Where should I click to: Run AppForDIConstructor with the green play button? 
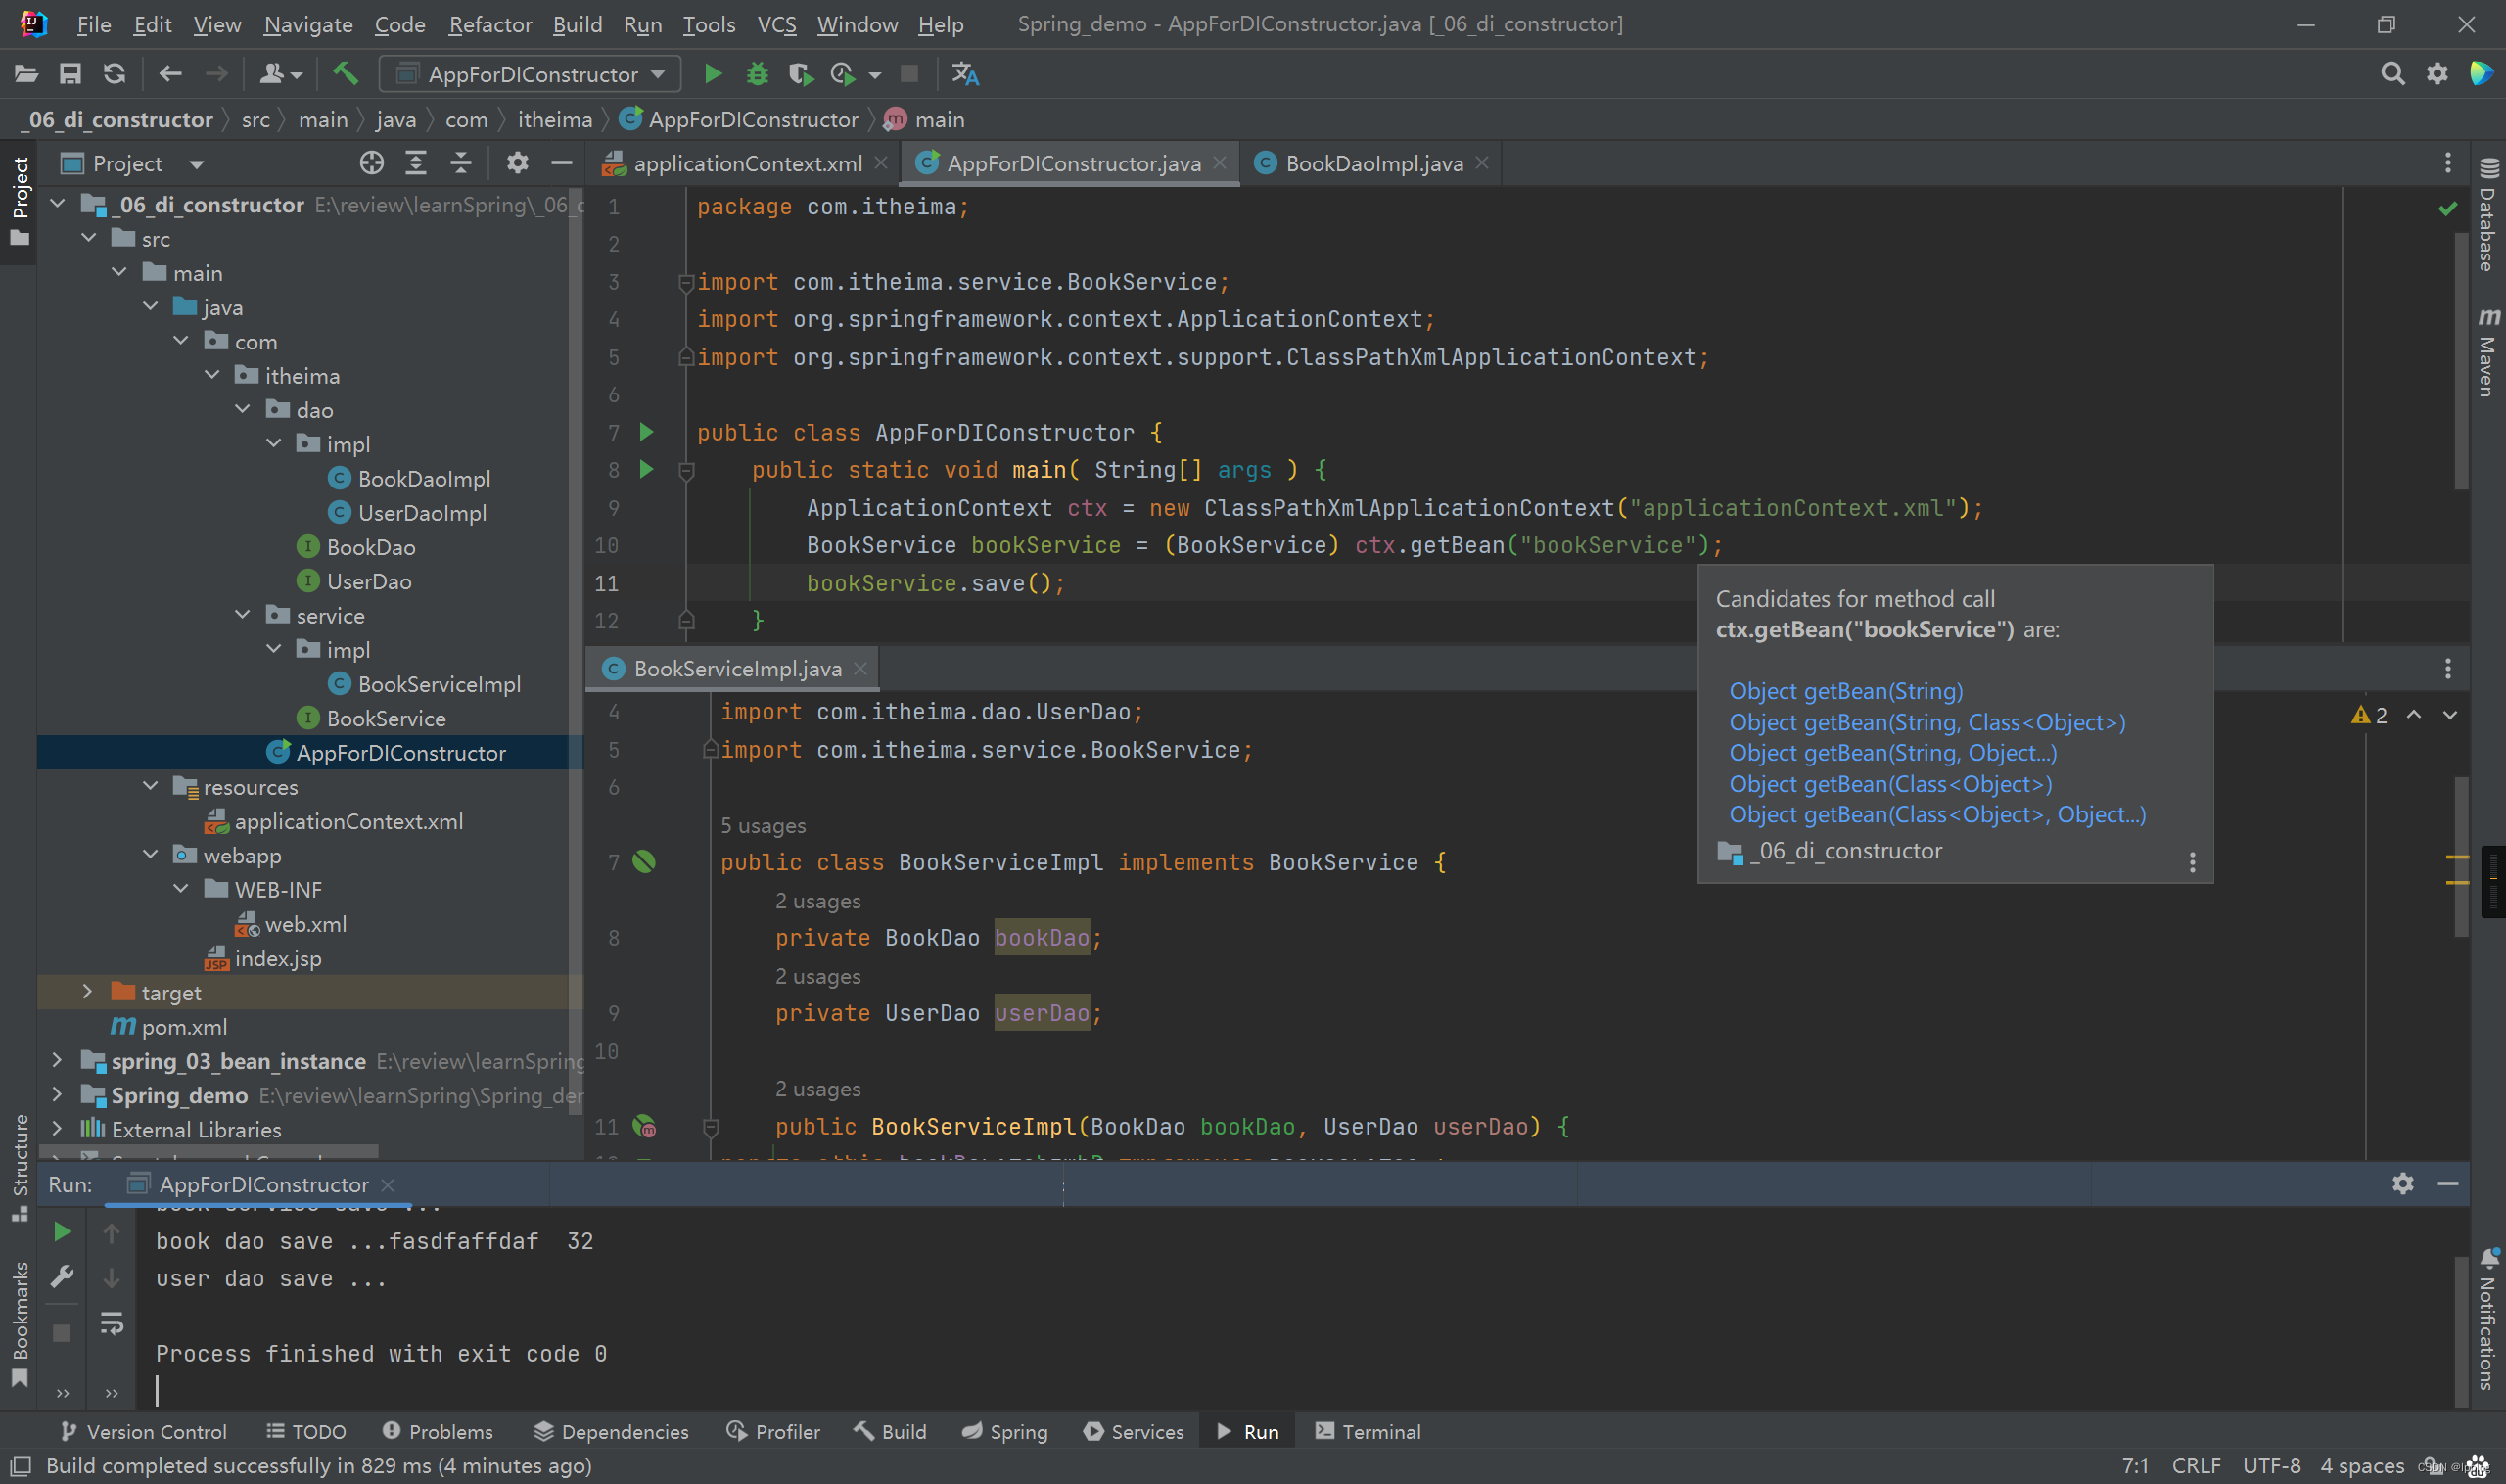pos(712,74)
